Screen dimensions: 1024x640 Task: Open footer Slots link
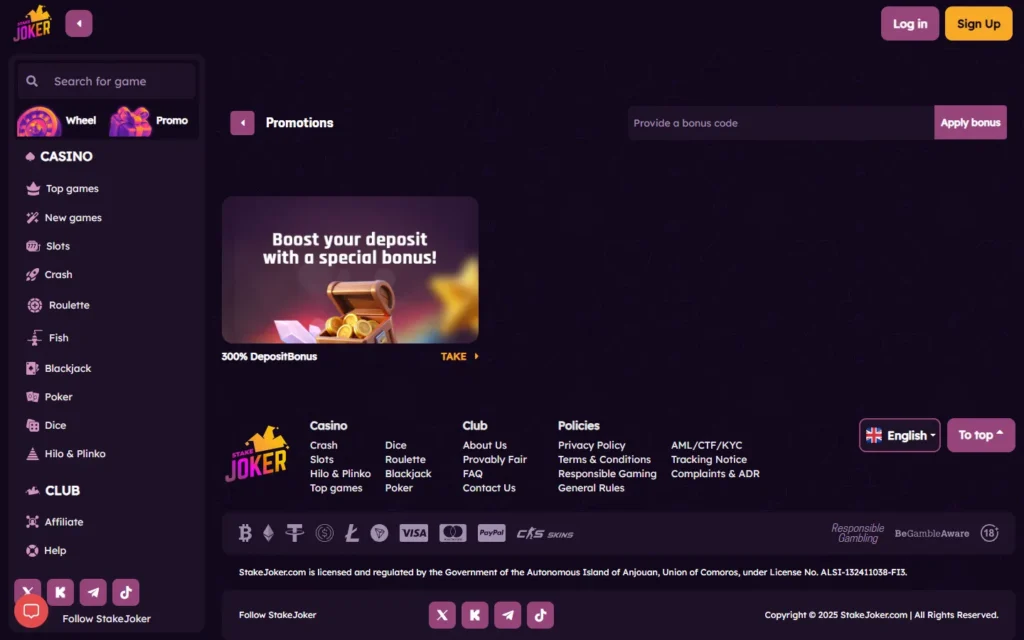click(322, 460)
